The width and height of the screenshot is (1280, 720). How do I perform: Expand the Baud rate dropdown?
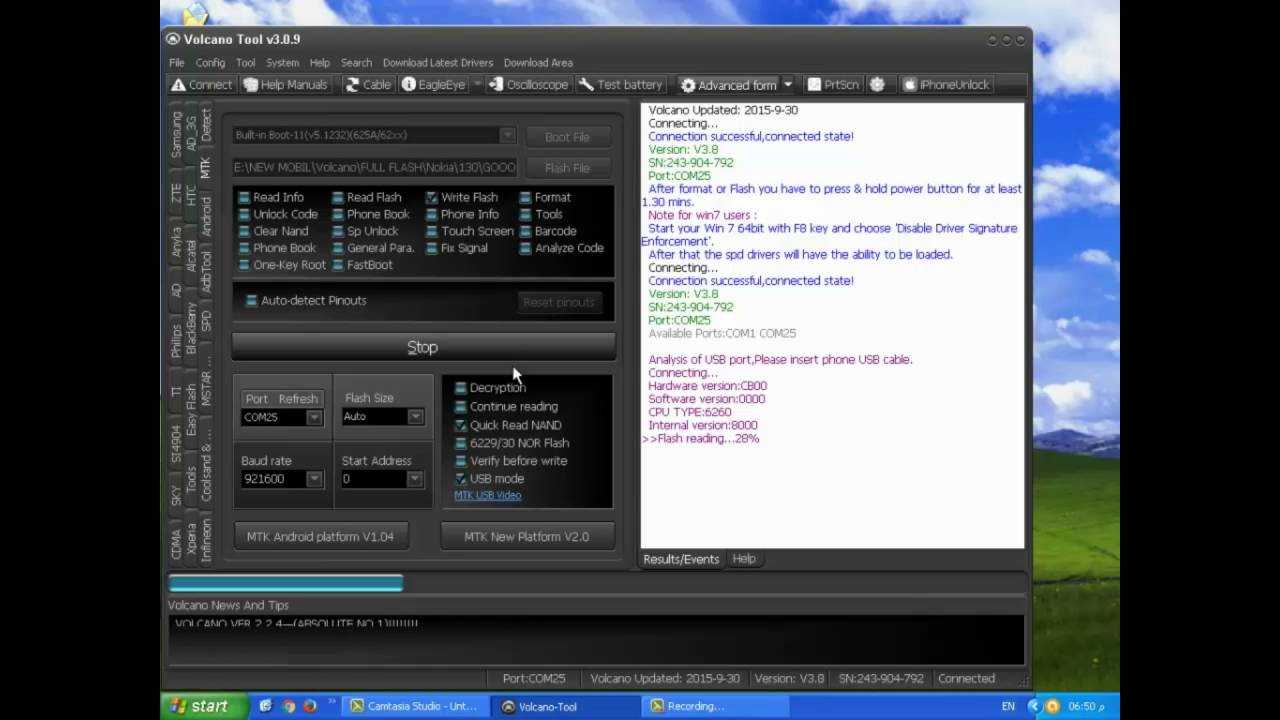point(314,479)
